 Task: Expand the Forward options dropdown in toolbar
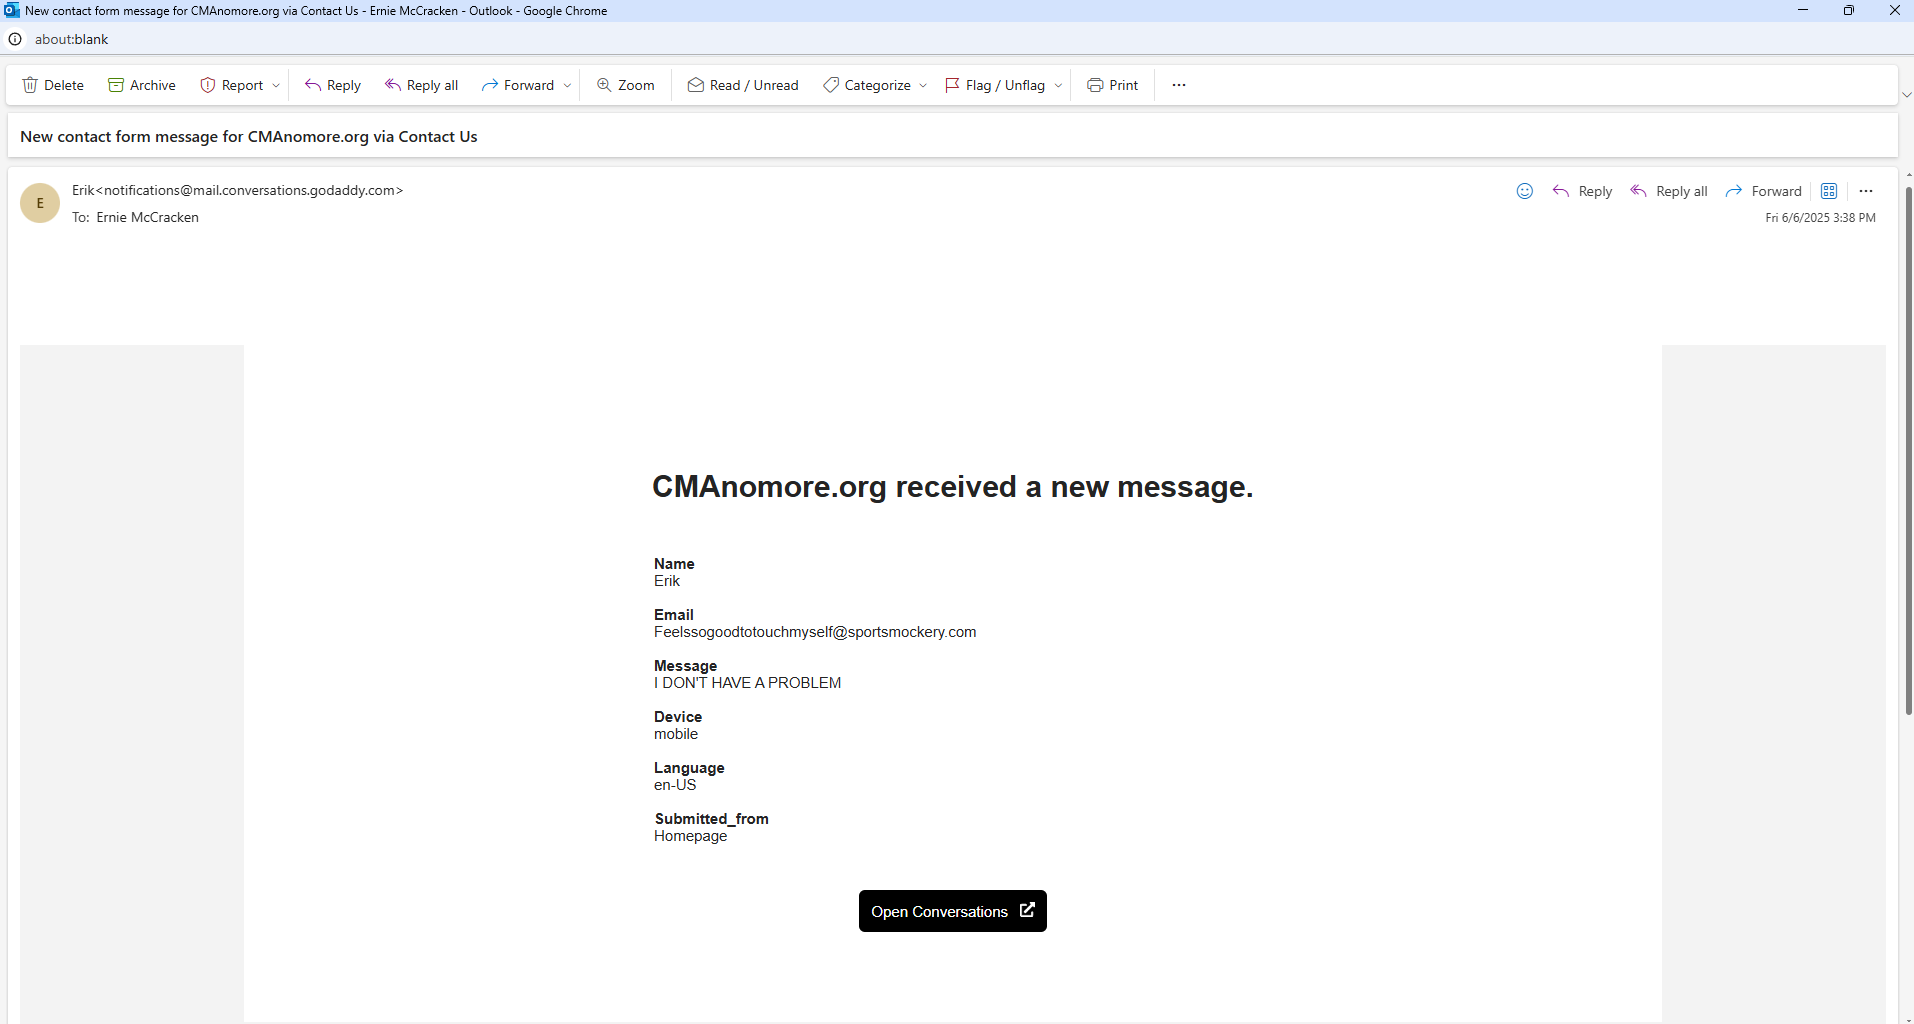tap(567, 85)
